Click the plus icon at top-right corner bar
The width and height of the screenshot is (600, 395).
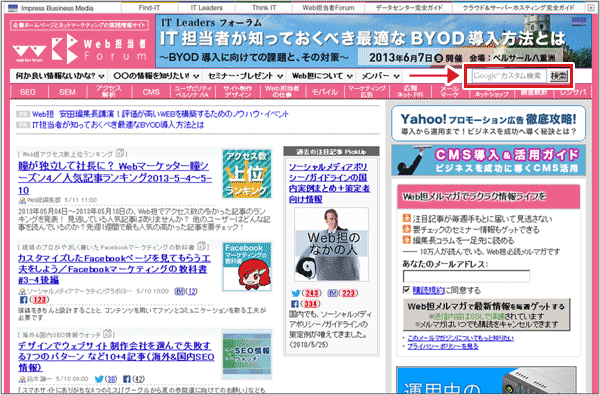[x=591, y=8]
